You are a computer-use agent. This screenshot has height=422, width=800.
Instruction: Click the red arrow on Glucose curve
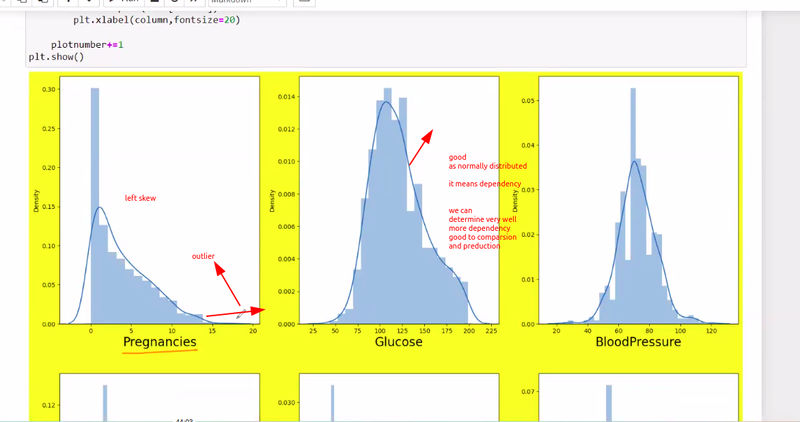pos(420,147)
